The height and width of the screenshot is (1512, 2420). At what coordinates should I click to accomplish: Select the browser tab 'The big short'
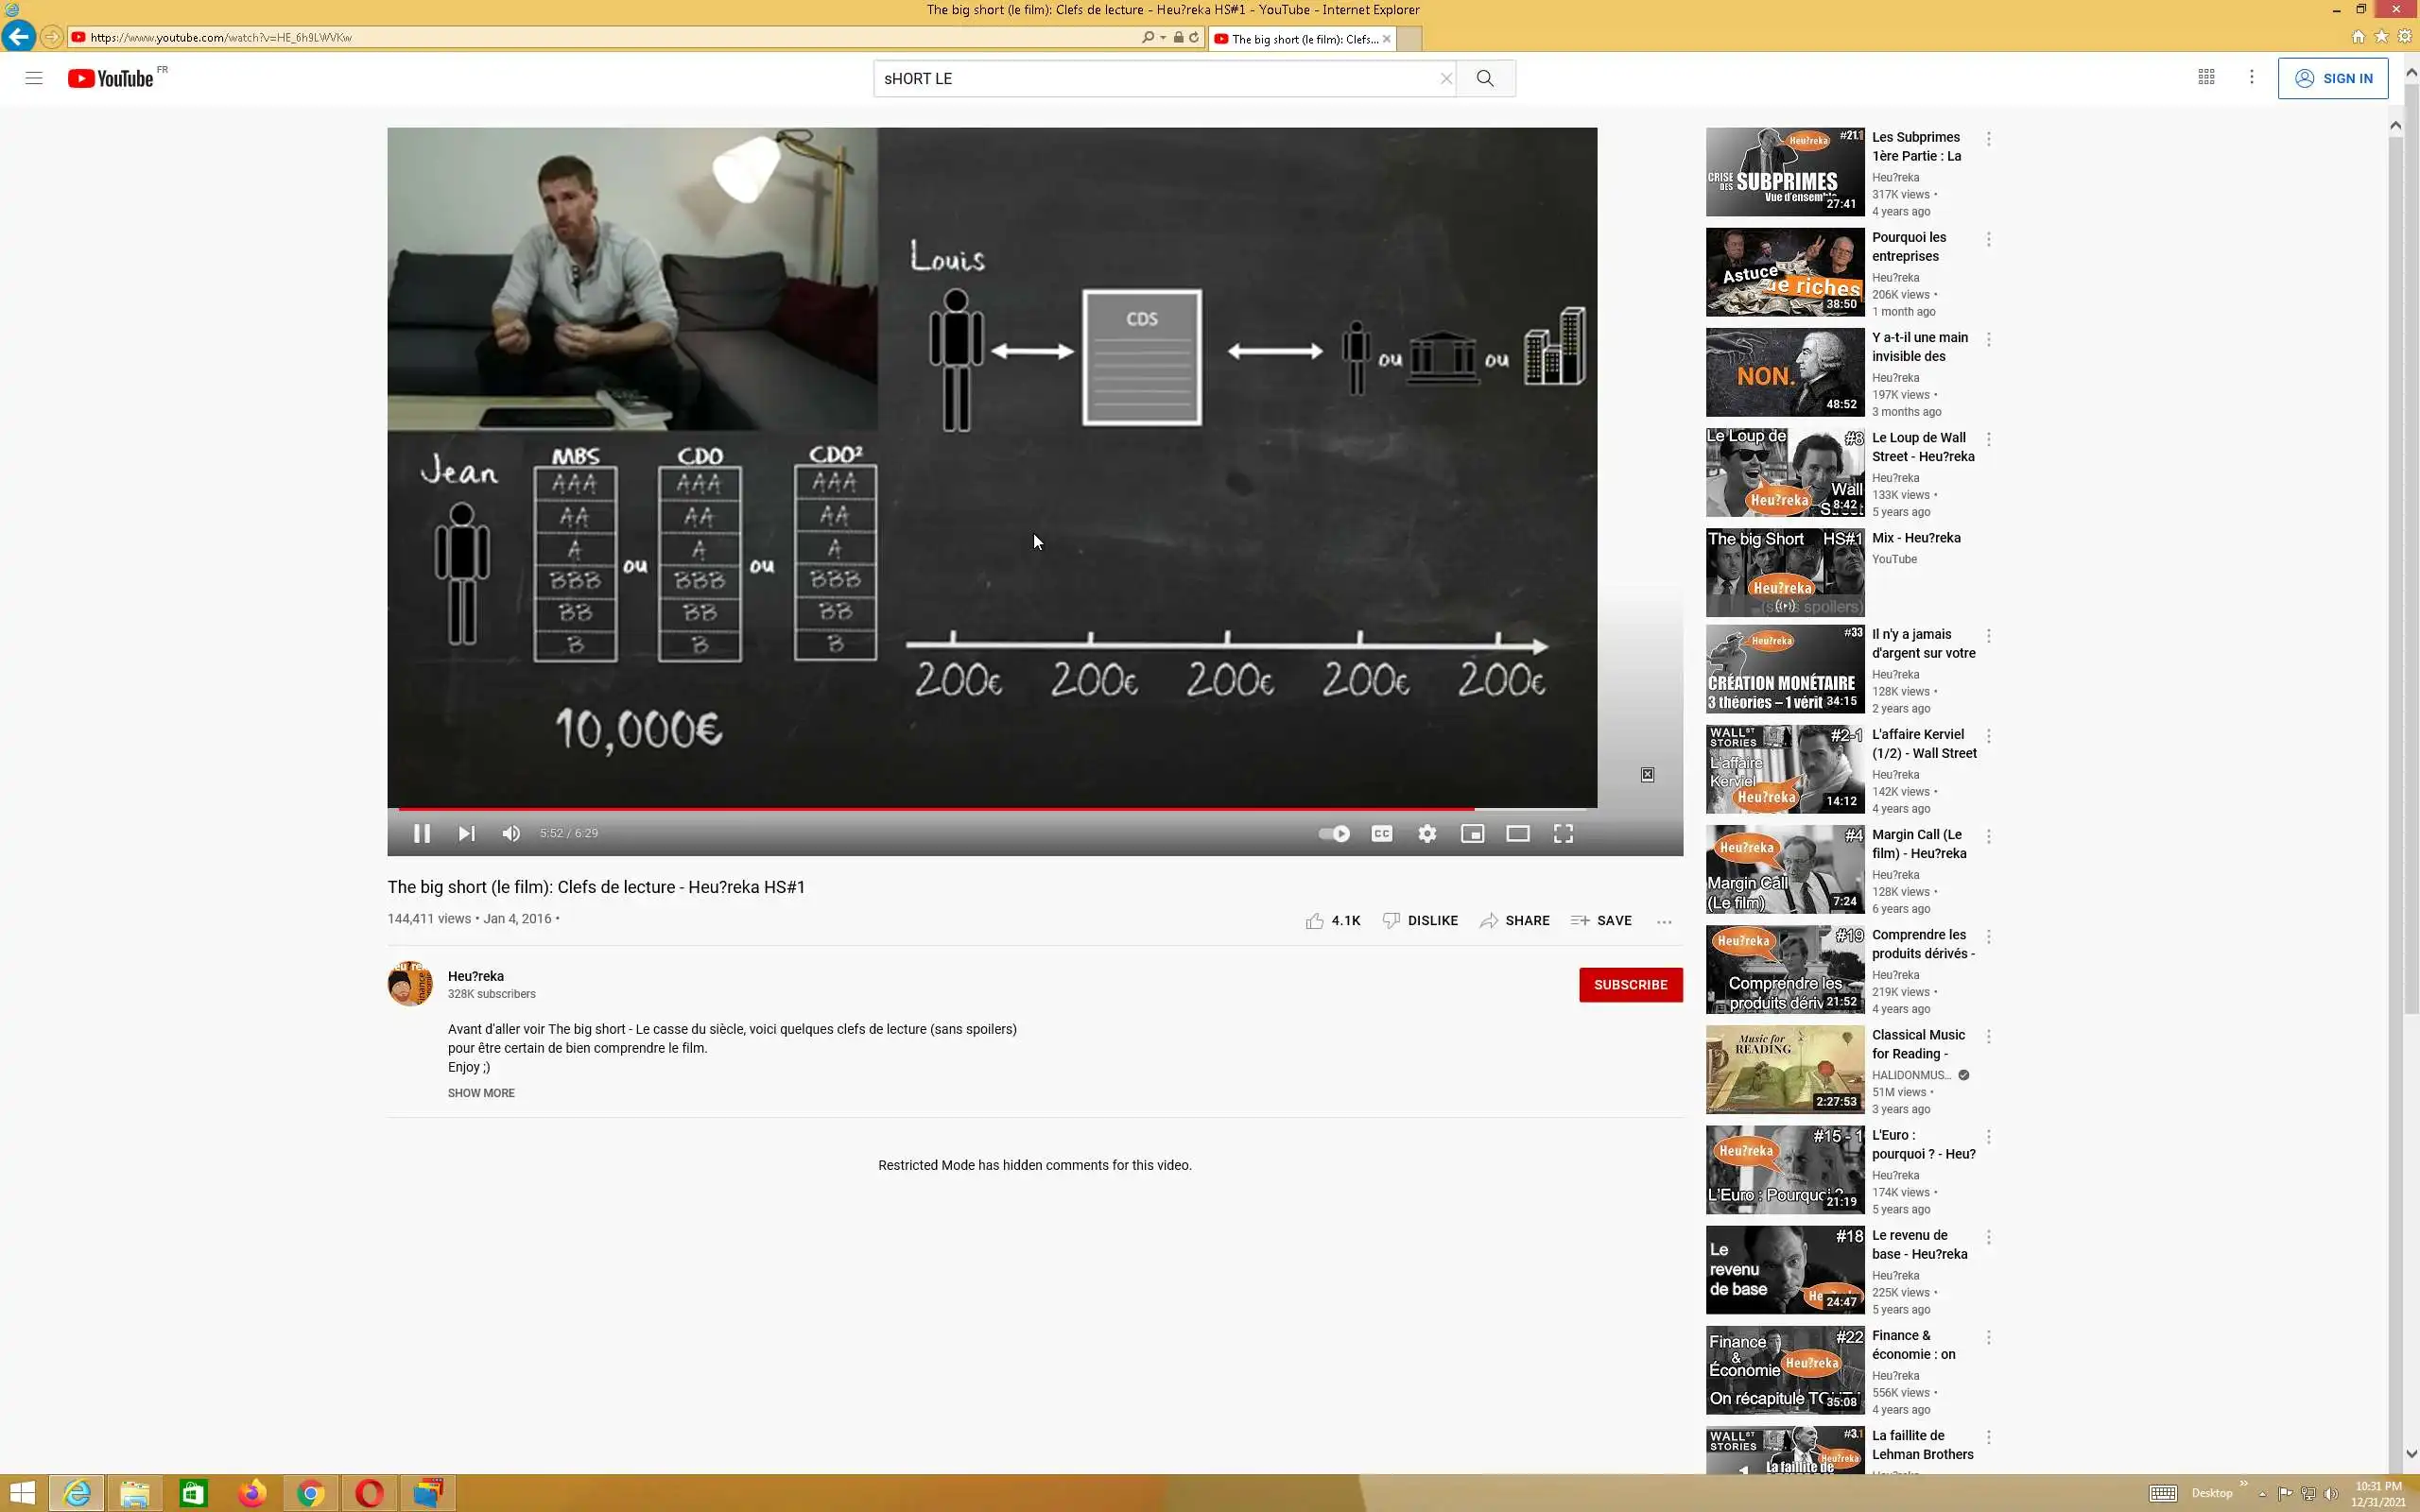[1300, 39]
